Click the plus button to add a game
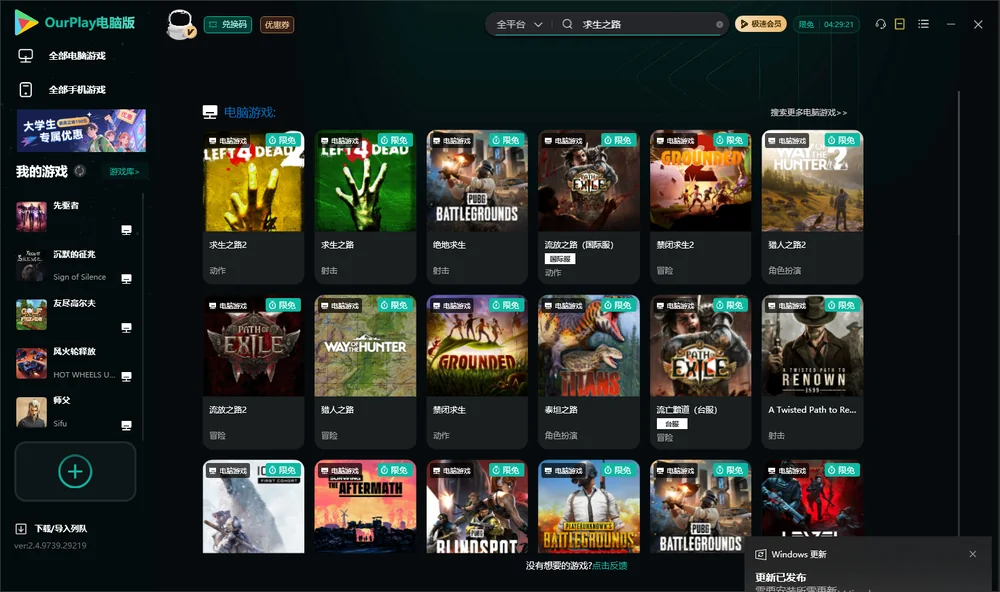1000x592 pixels. [x=75, y=471]
